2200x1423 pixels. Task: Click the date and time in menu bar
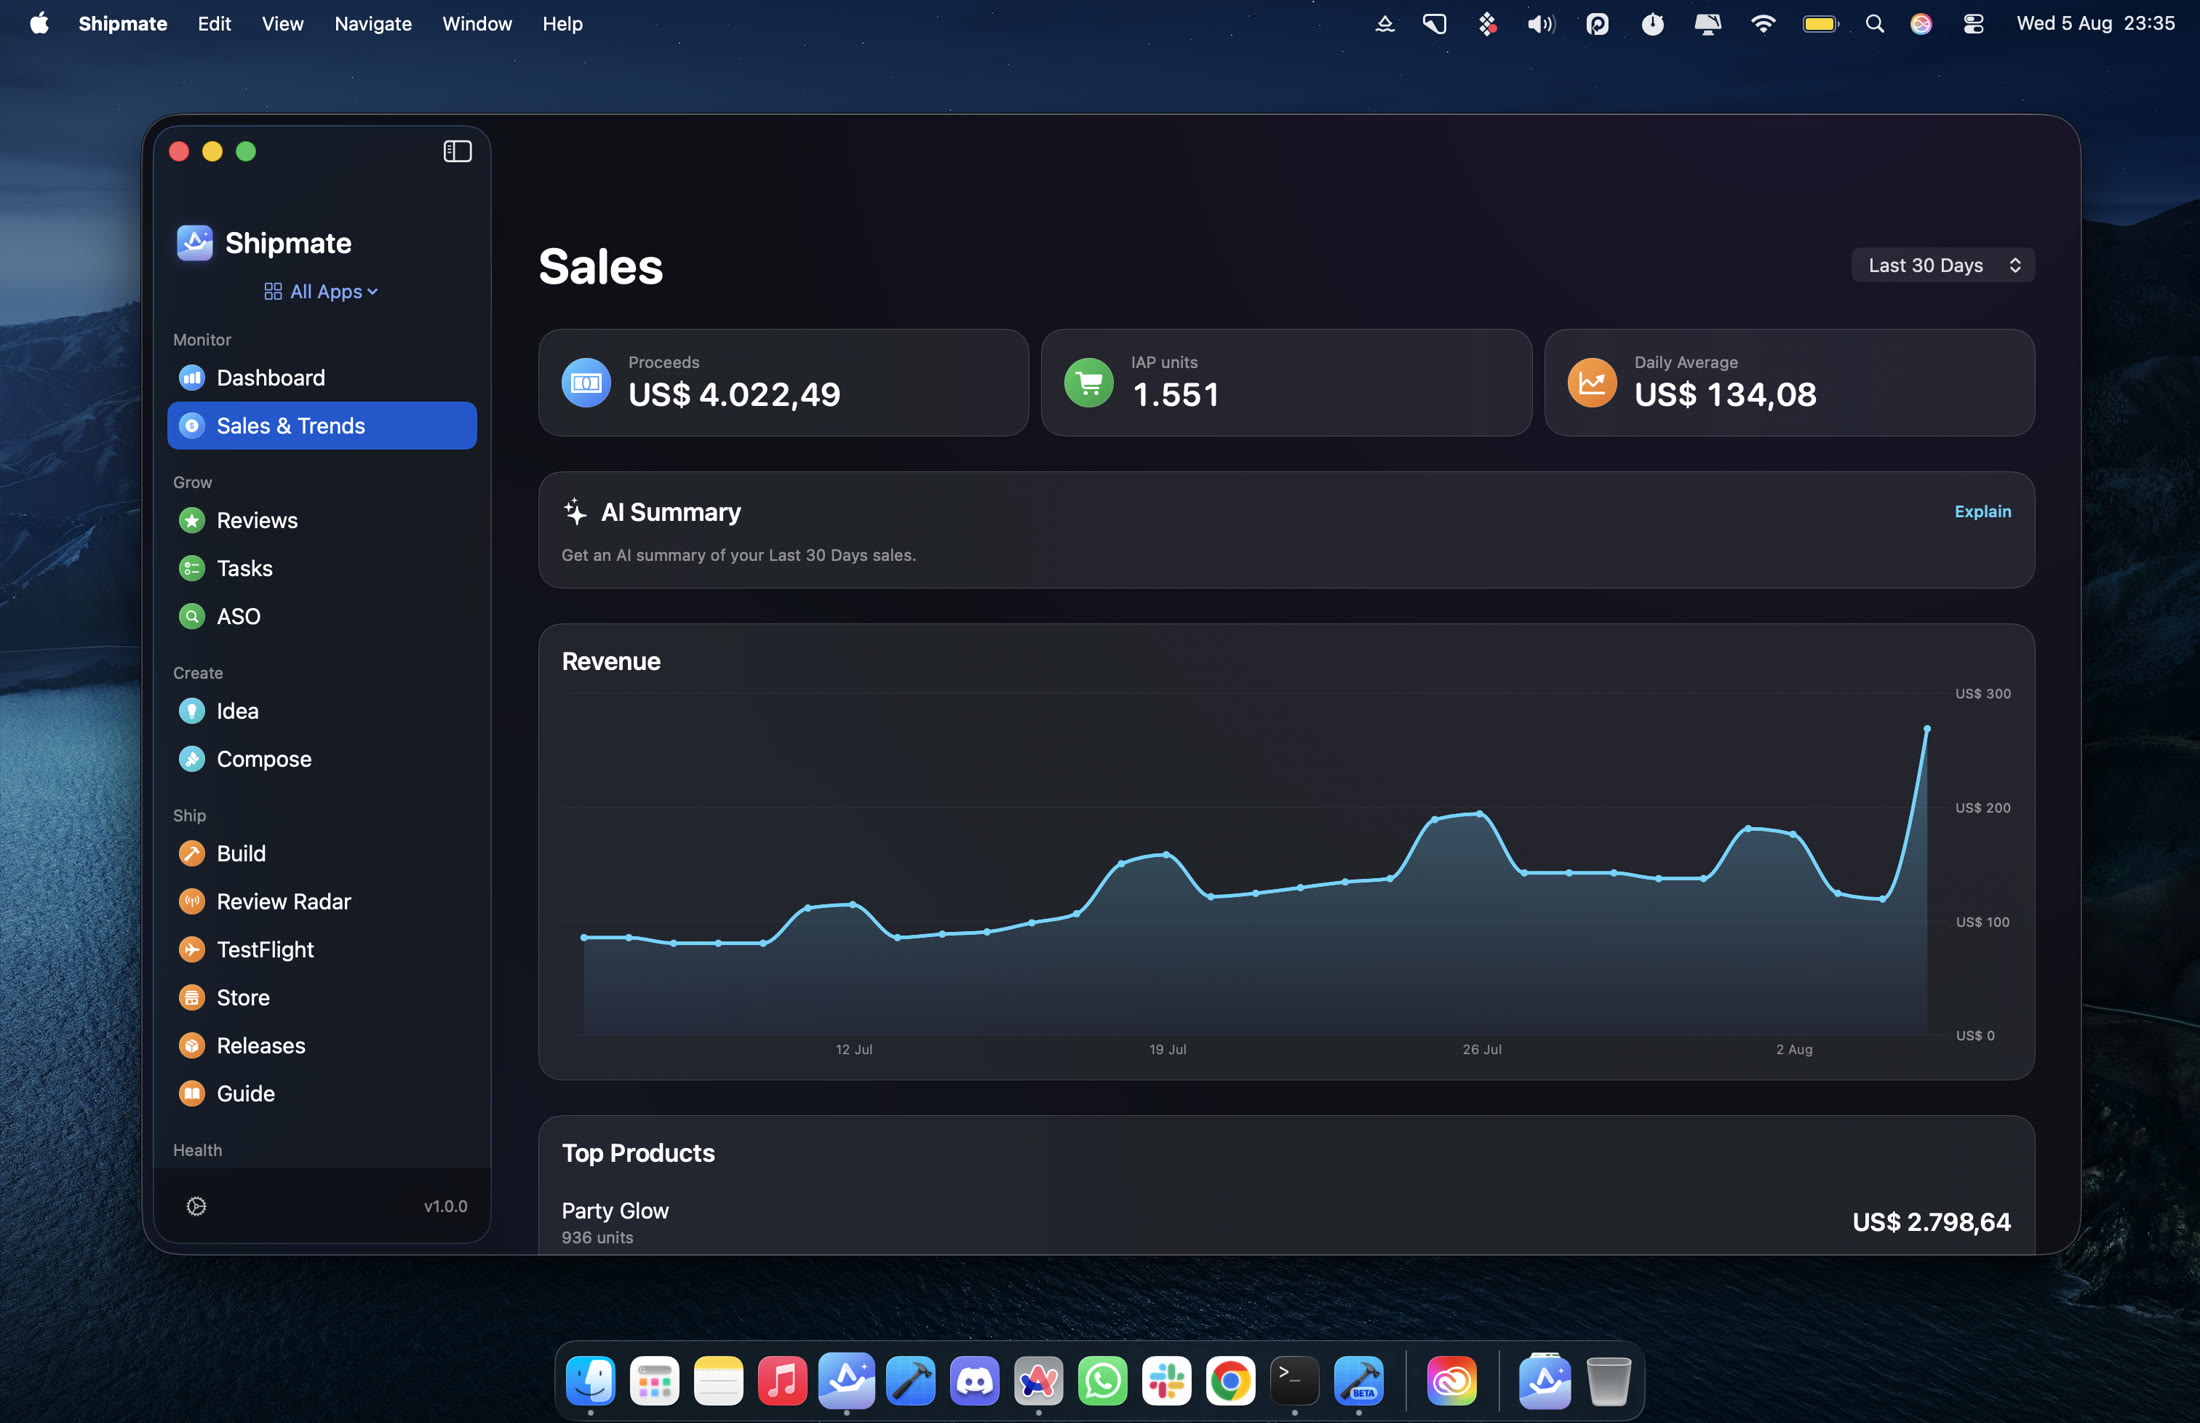pos(2095,23)
